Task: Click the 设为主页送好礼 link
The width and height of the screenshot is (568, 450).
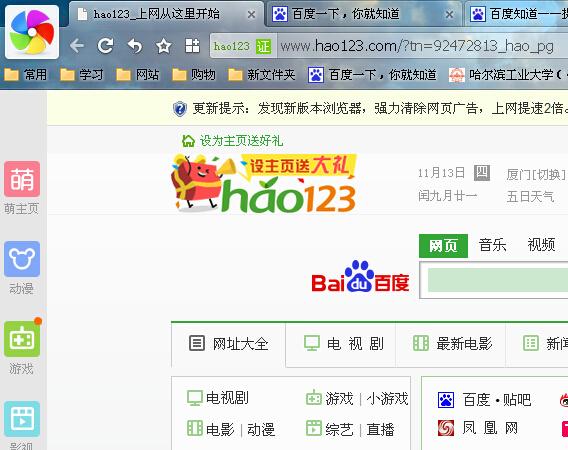Action: 241,141
